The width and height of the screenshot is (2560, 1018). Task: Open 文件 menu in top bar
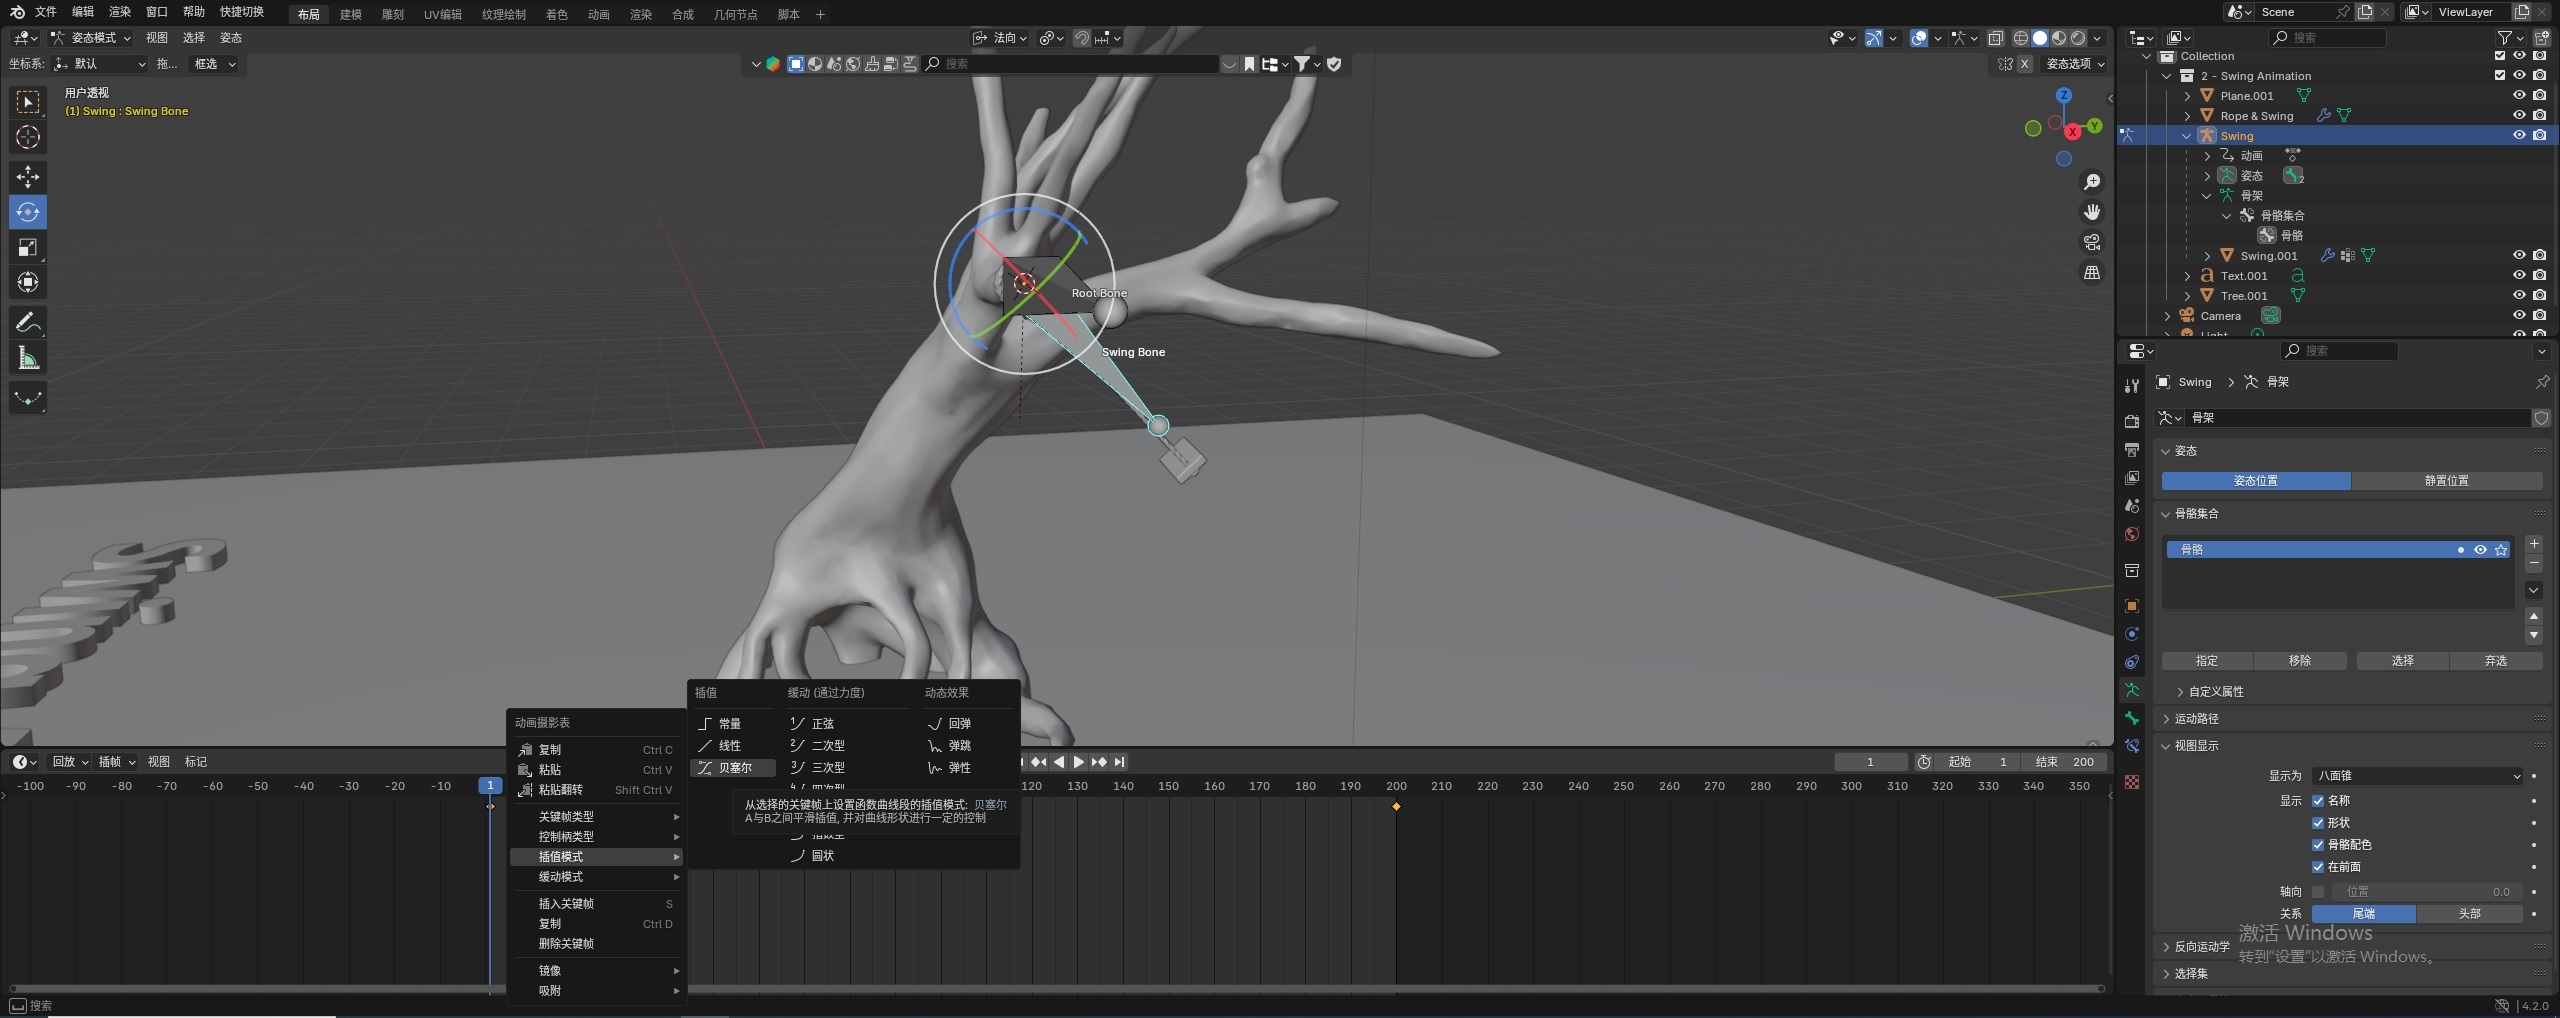tap(46, 12)
